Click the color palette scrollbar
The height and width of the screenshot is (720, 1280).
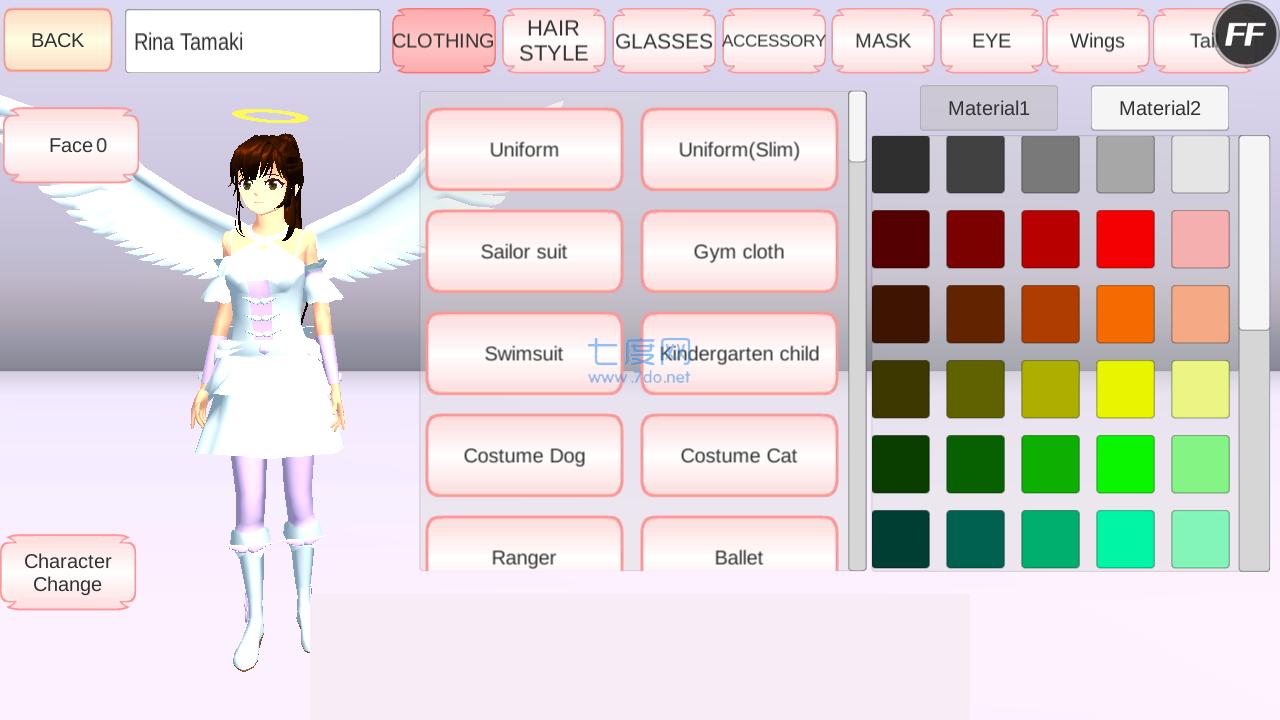(x=1254, y=234)
